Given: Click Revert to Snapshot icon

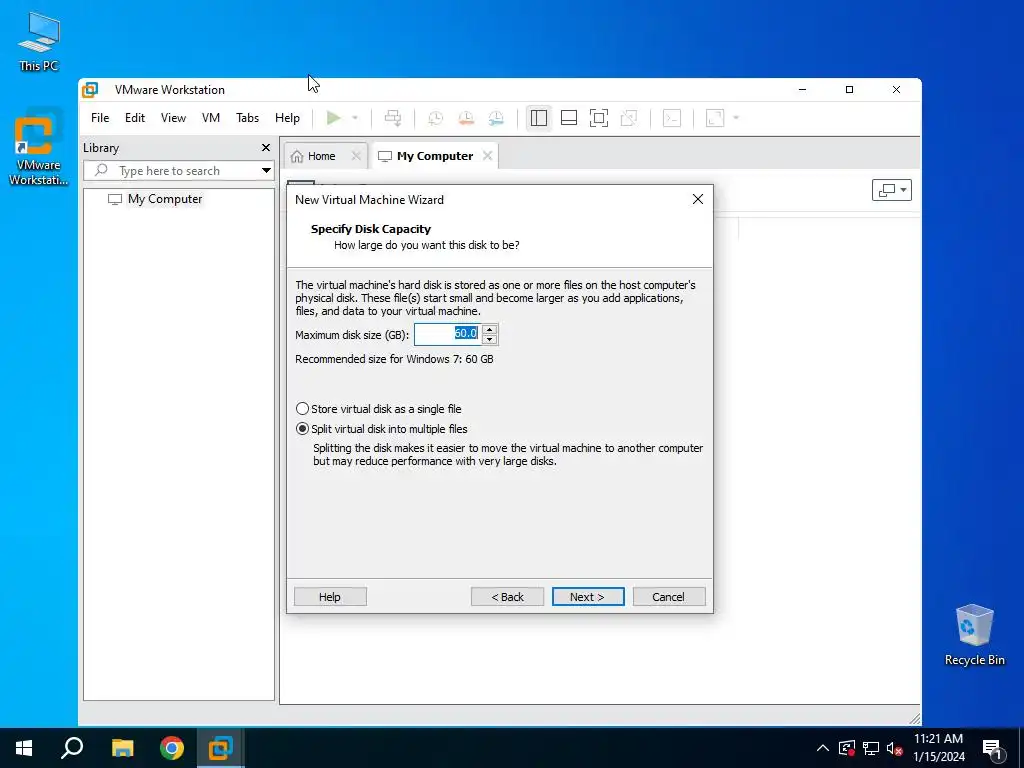Looking at the screenshot, I should (x=466, y=118).
